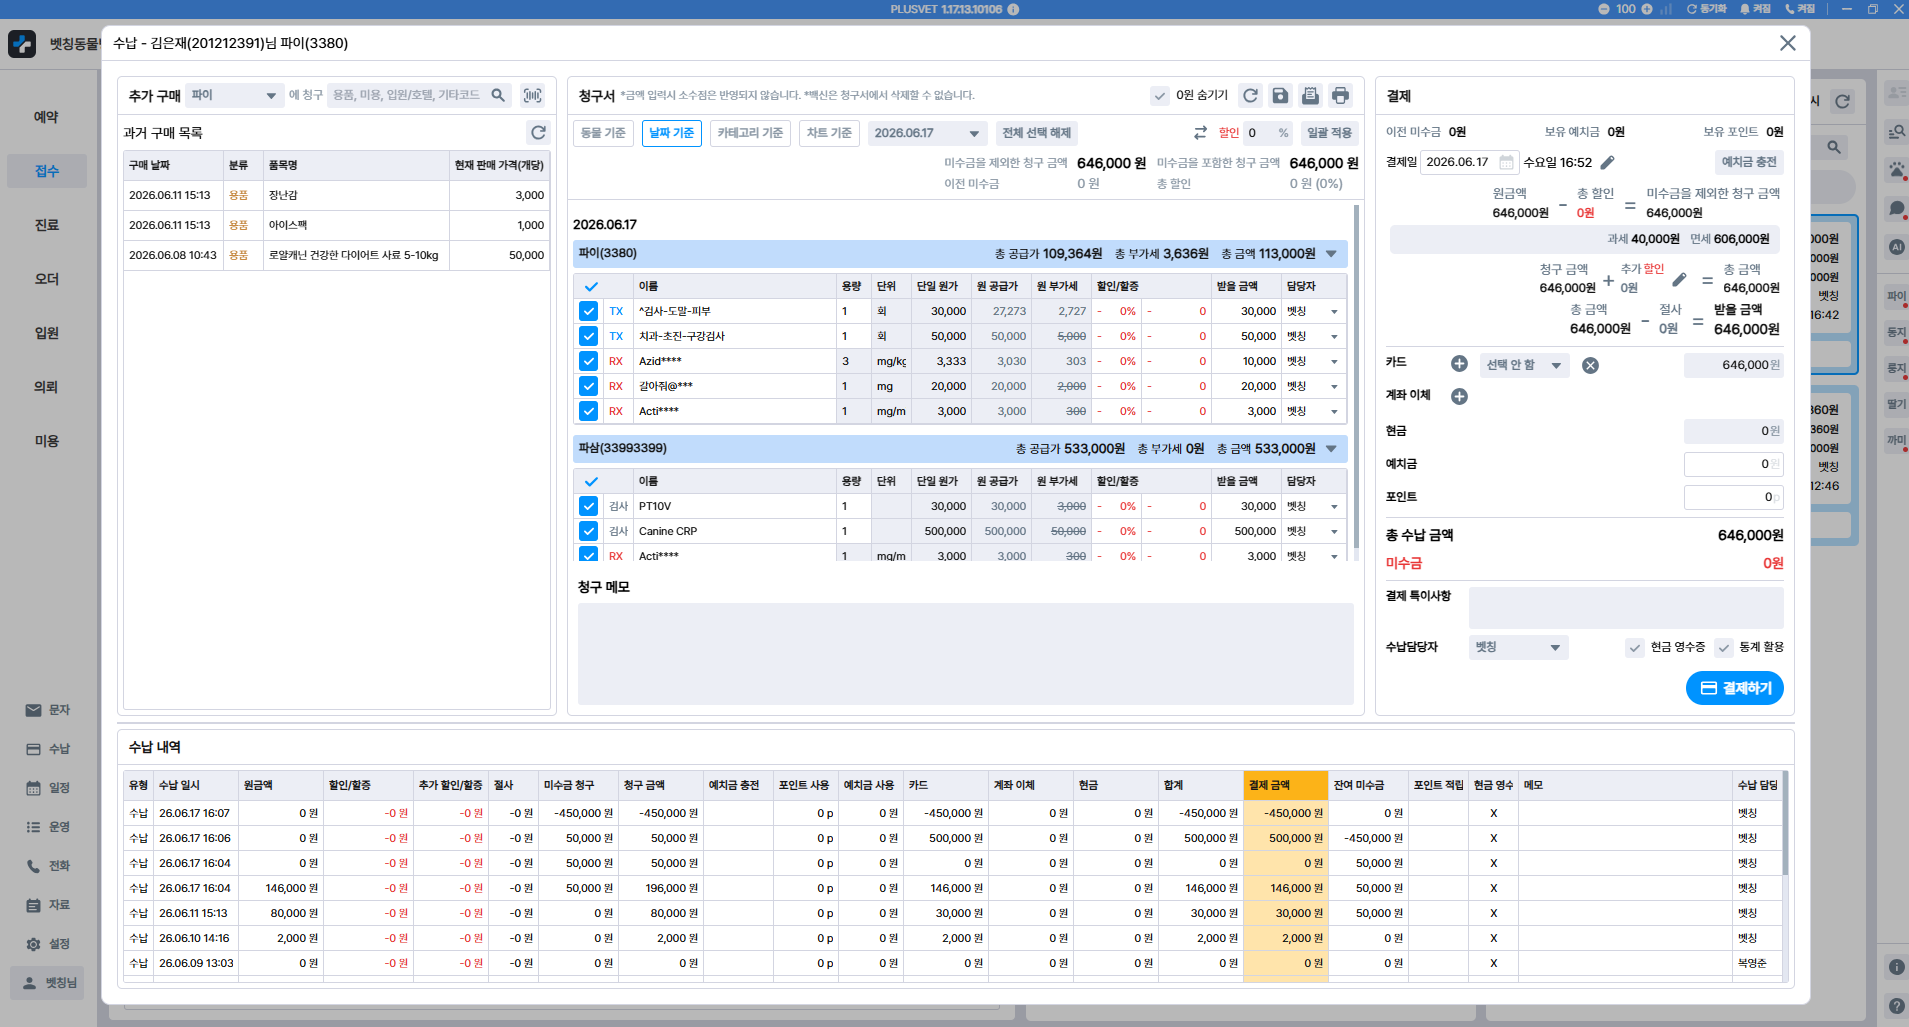The image size is (1909, 1027).
Task: Close the 수납 dialog with the X
Action: pos(1787,43)
